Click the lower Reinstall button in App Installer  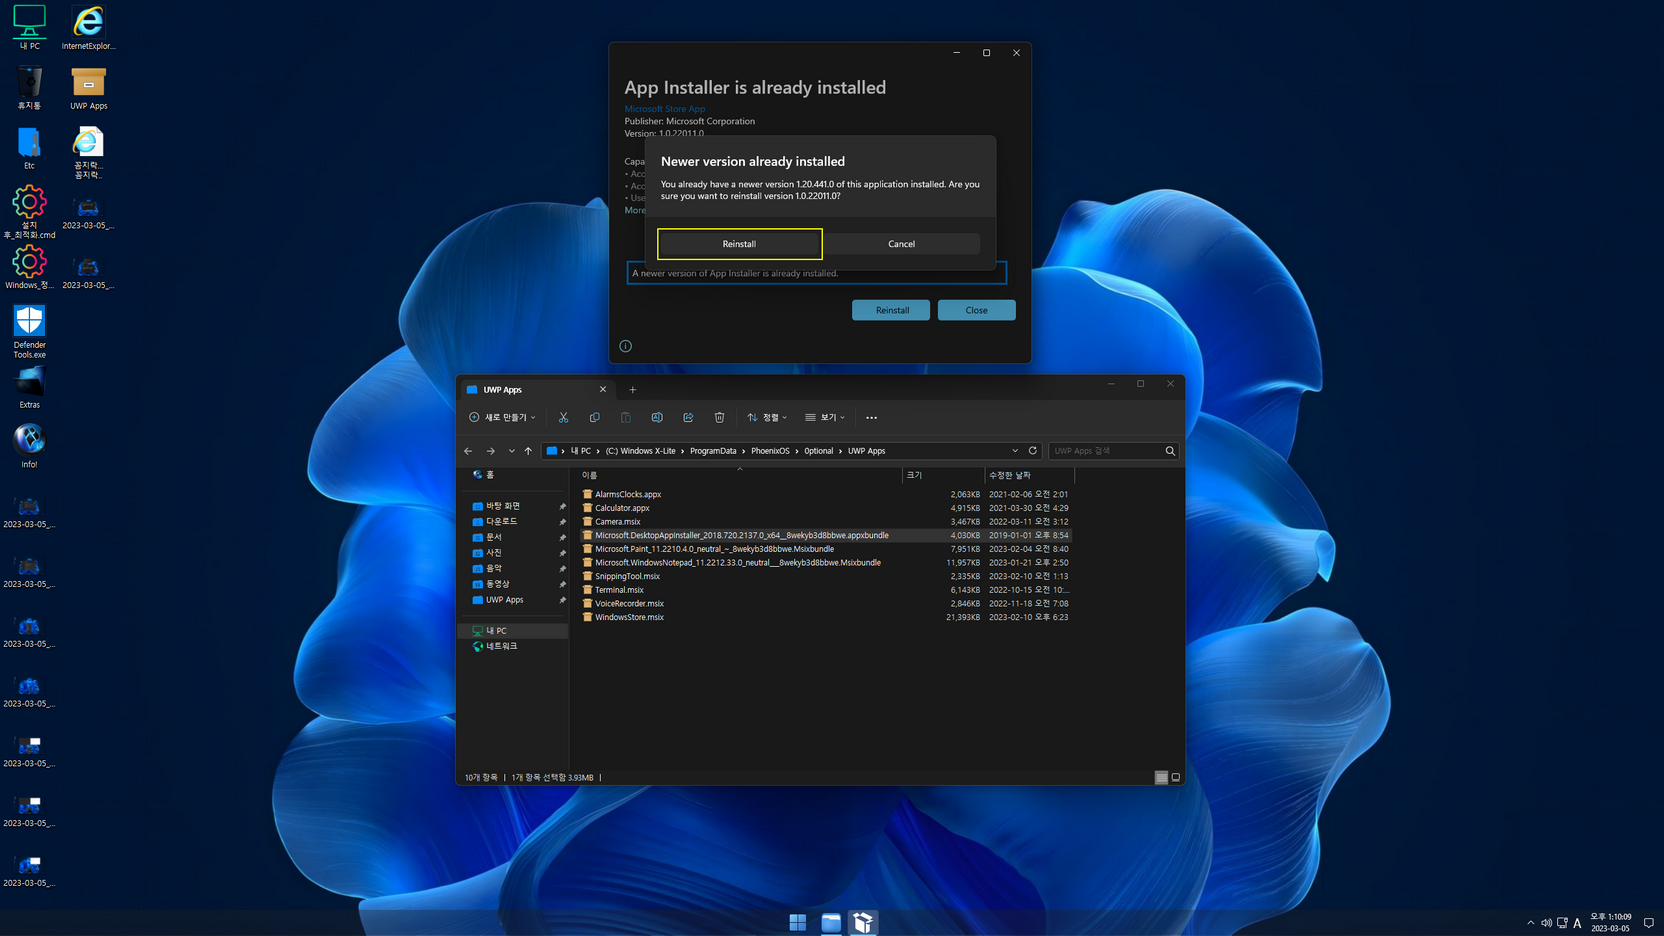(x=891, y=310)
